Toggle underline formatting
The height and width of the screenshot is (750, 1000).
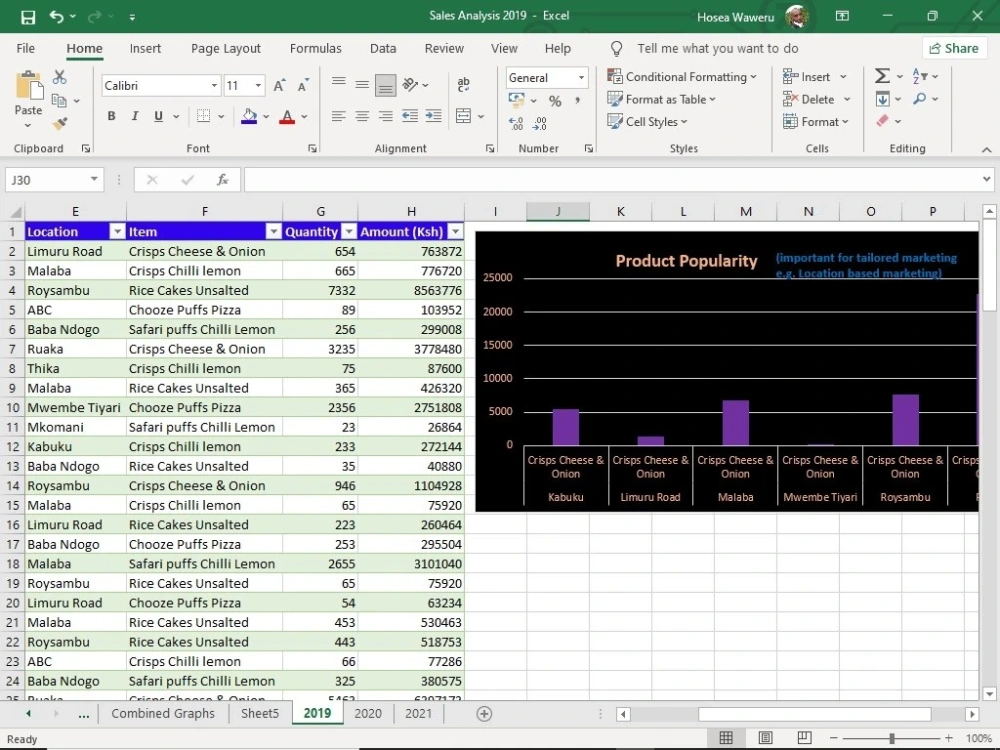156,116
